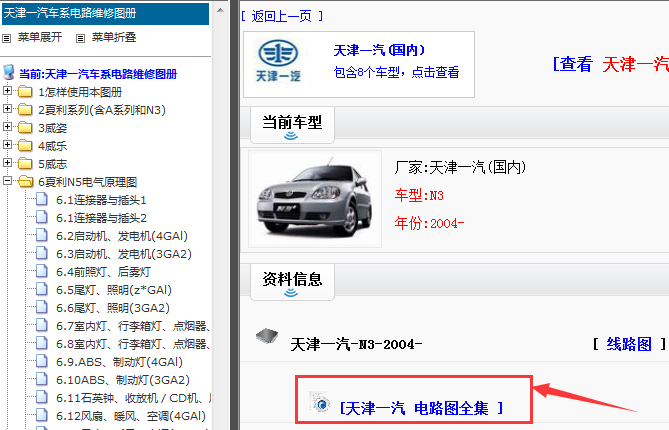The width and height of the screenshot is (669, 430).
Task: Click page icon of 6.5尾灯、照明(z*GAI)
Action: point(42,289)
